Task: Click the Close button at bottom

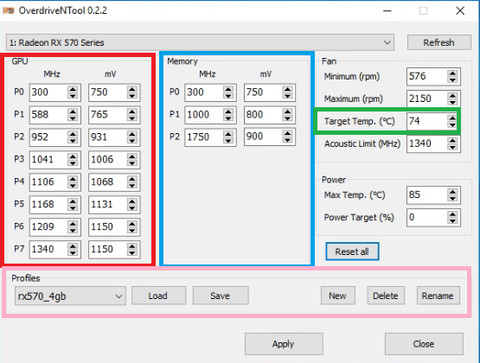Action: (x=424, y=344)
